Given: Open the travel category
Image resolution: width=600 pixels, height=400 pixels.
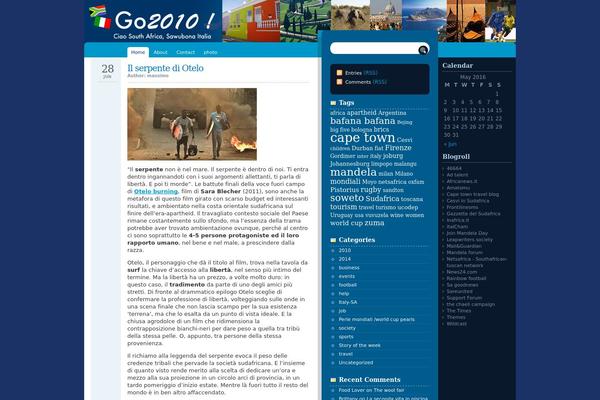Looking at the screenshot, I should click(346, 354).
